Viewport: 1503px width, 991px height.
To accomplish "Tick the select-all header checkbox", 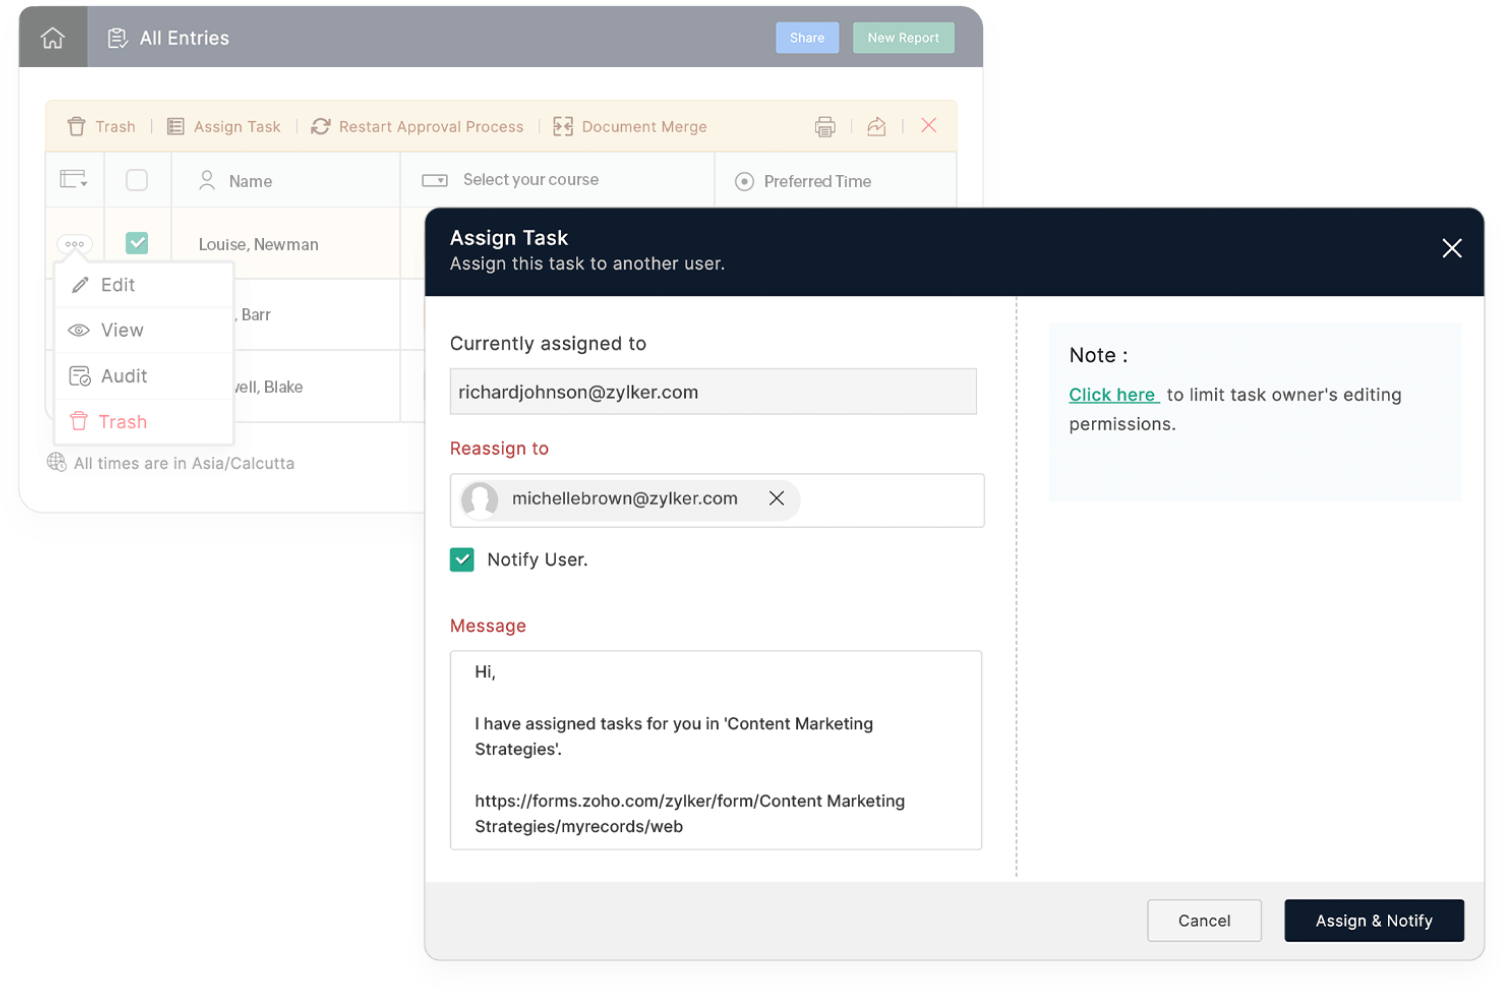I will (137, 181).
